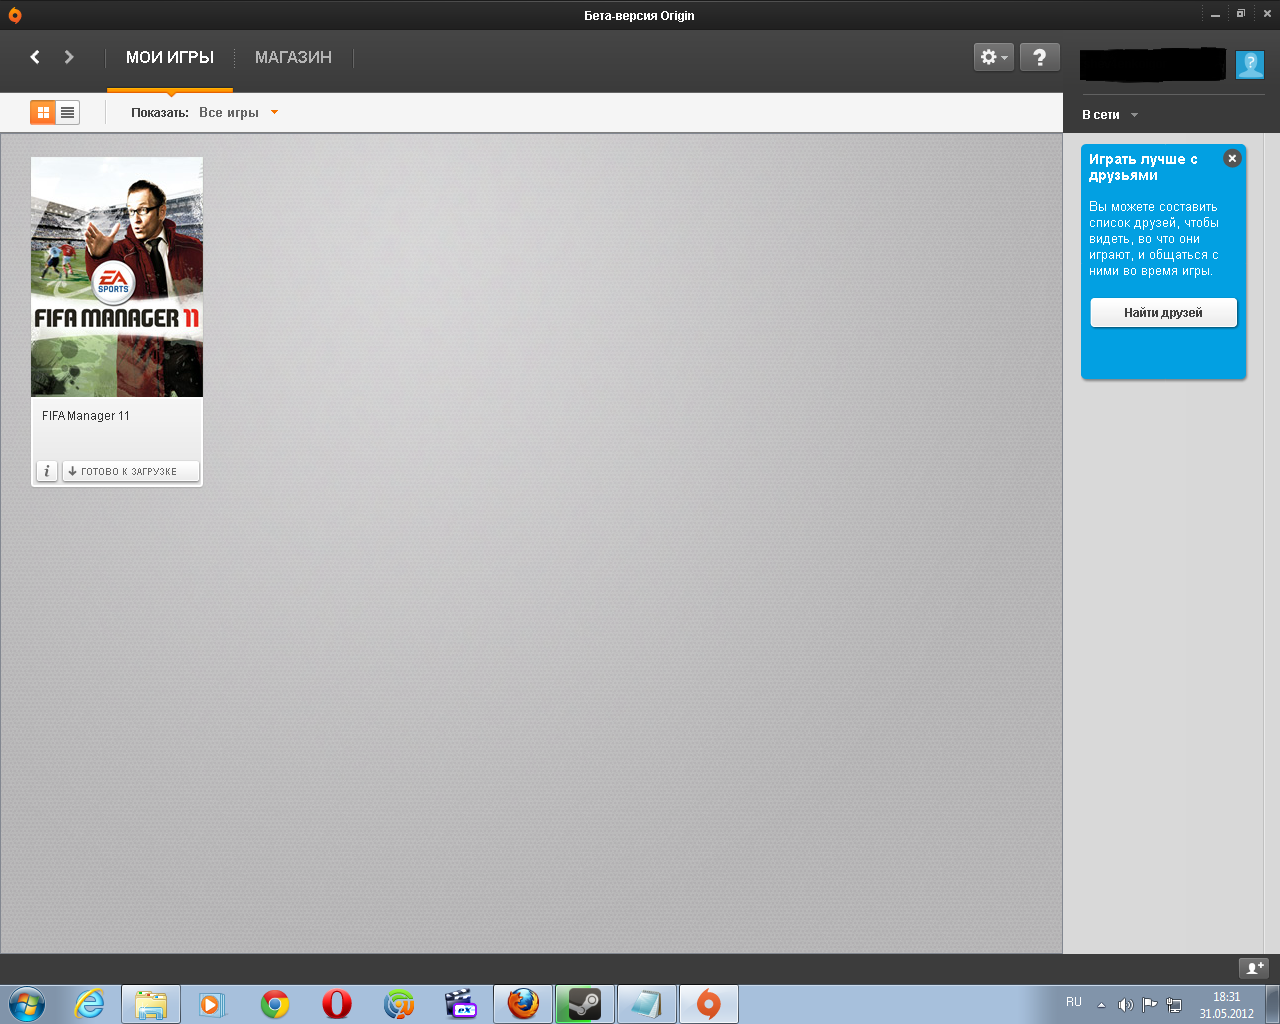
Task: Open the В сети status dropdown
Action: click(1110, 115)
